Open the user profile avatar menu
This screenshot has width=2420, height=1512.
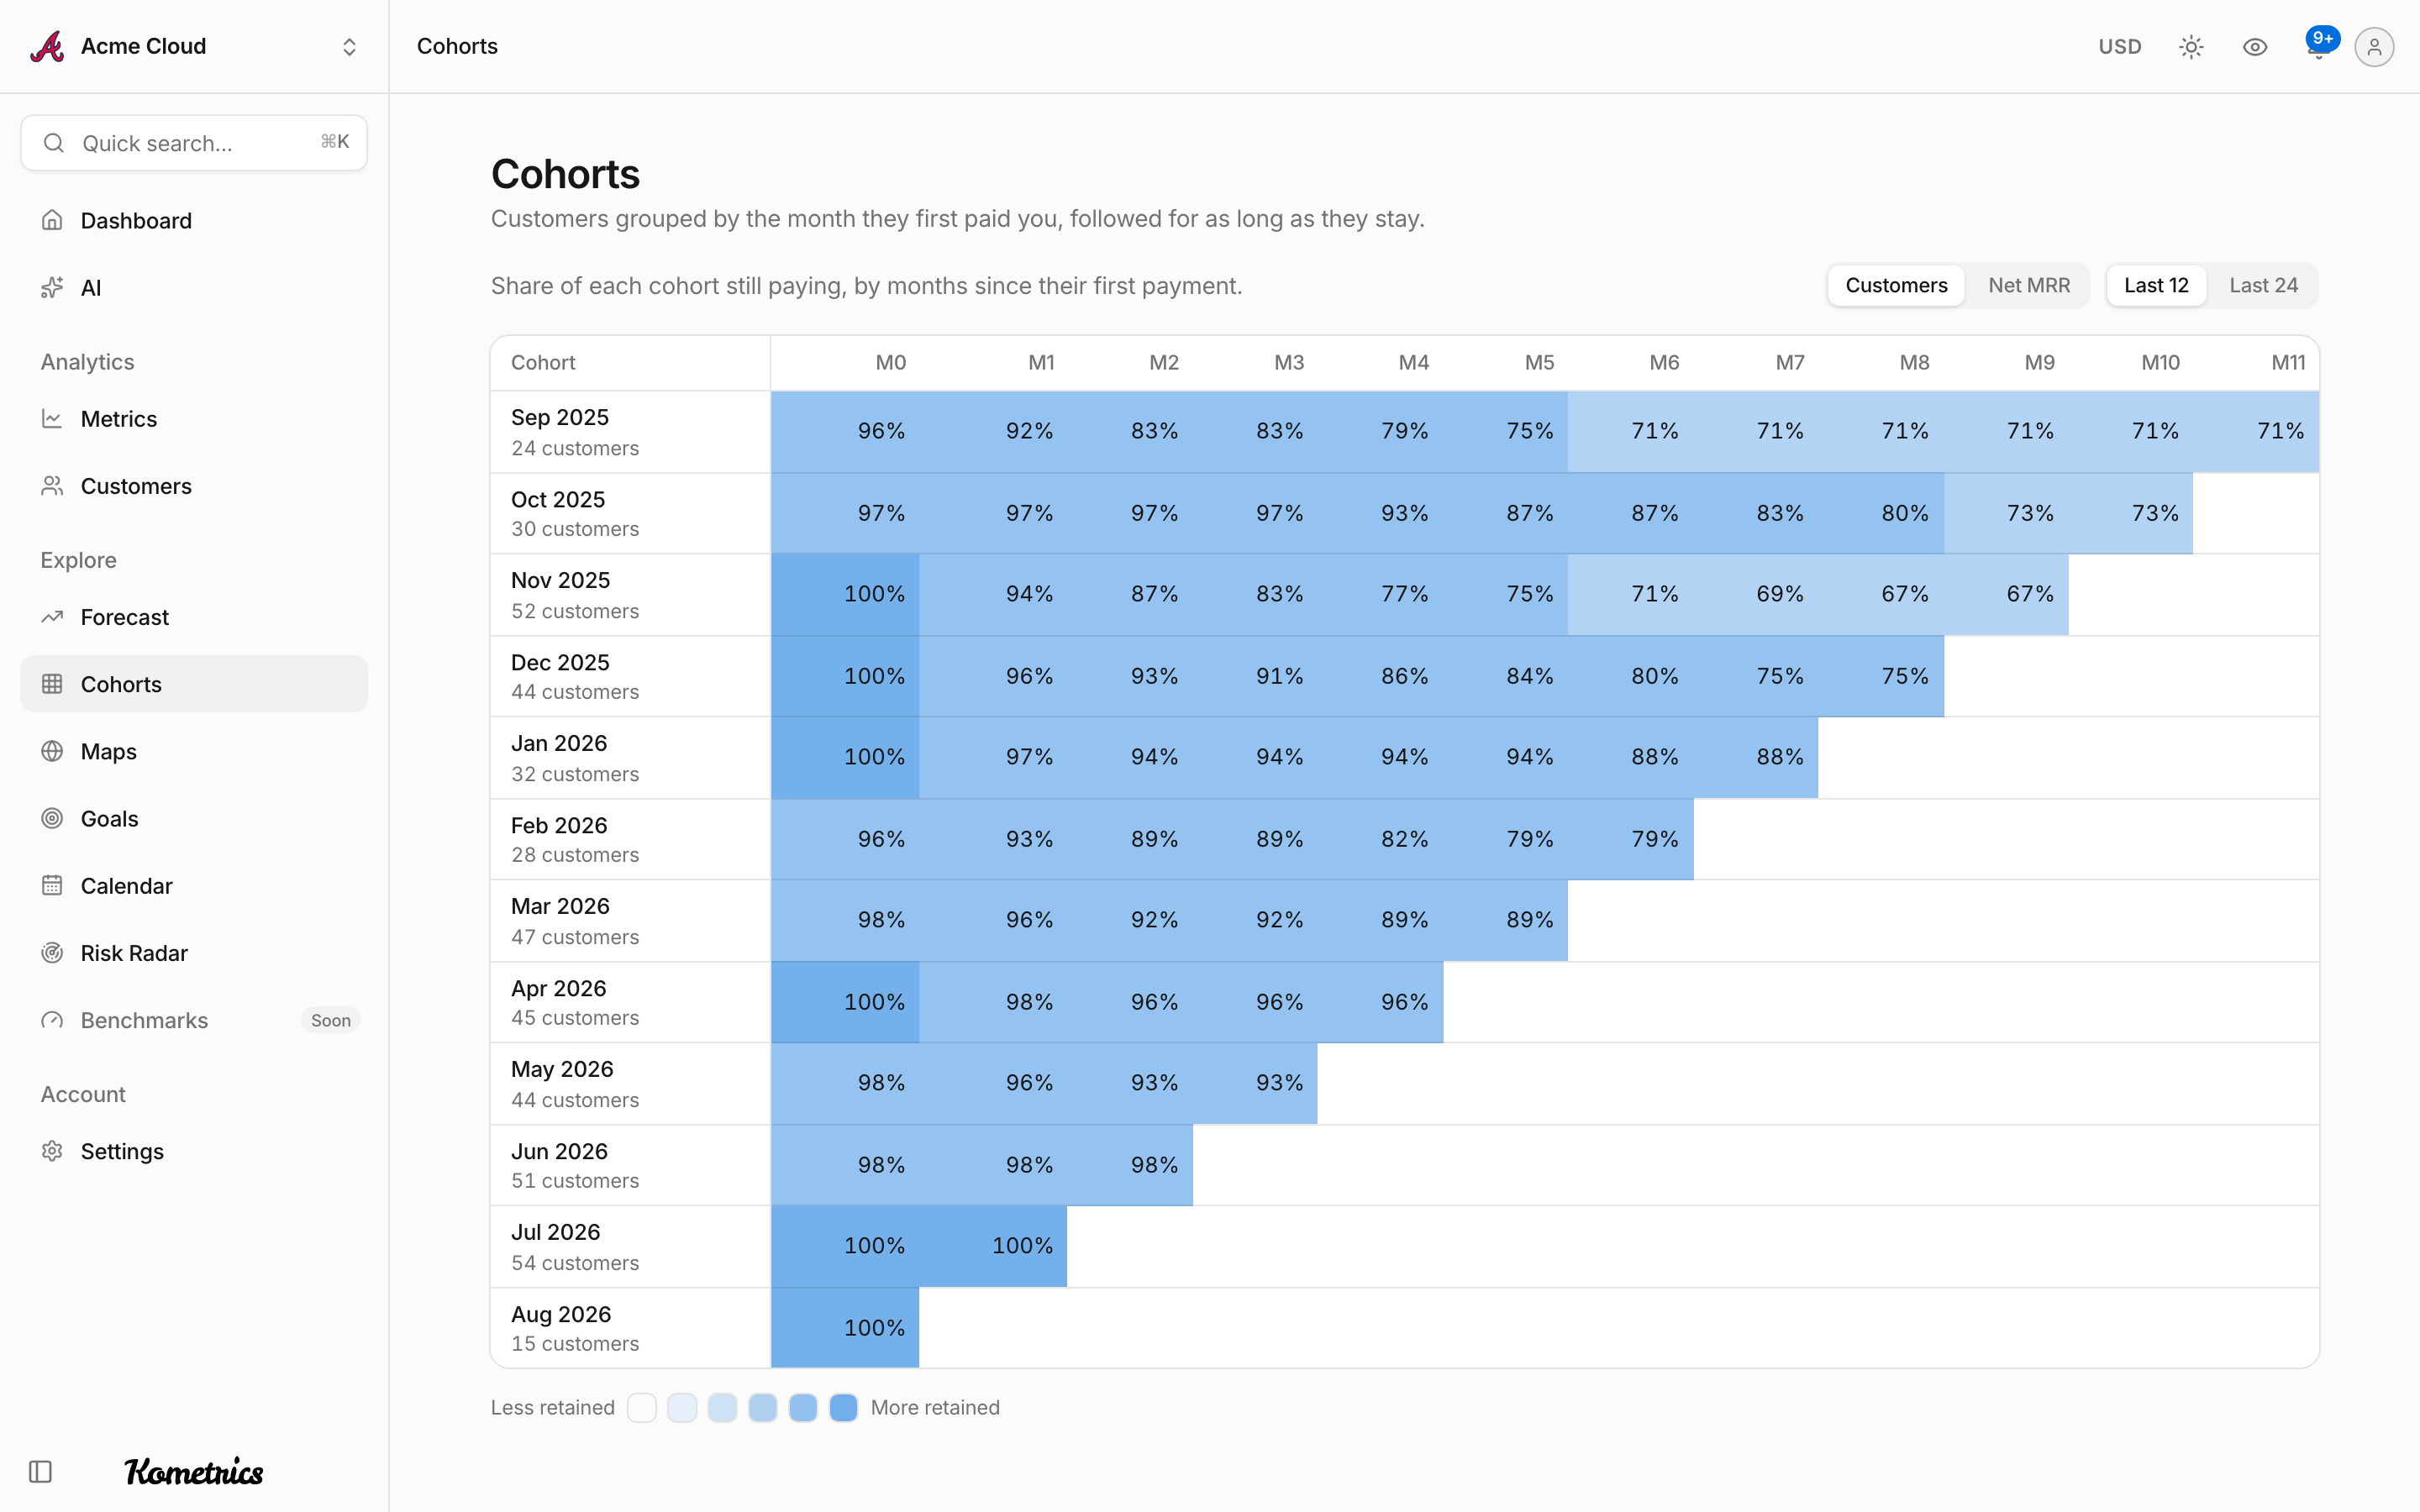(2374, 47)
